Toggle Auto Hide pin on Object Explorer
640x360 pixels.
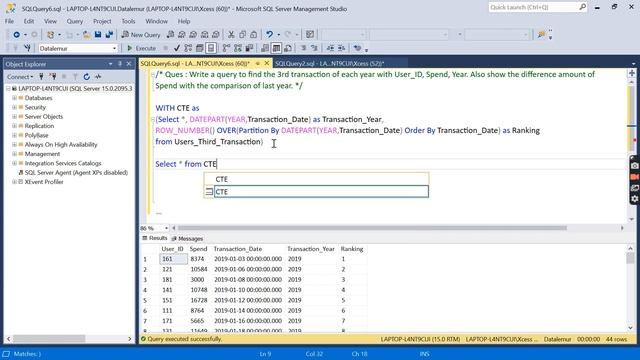click(120, 64)
